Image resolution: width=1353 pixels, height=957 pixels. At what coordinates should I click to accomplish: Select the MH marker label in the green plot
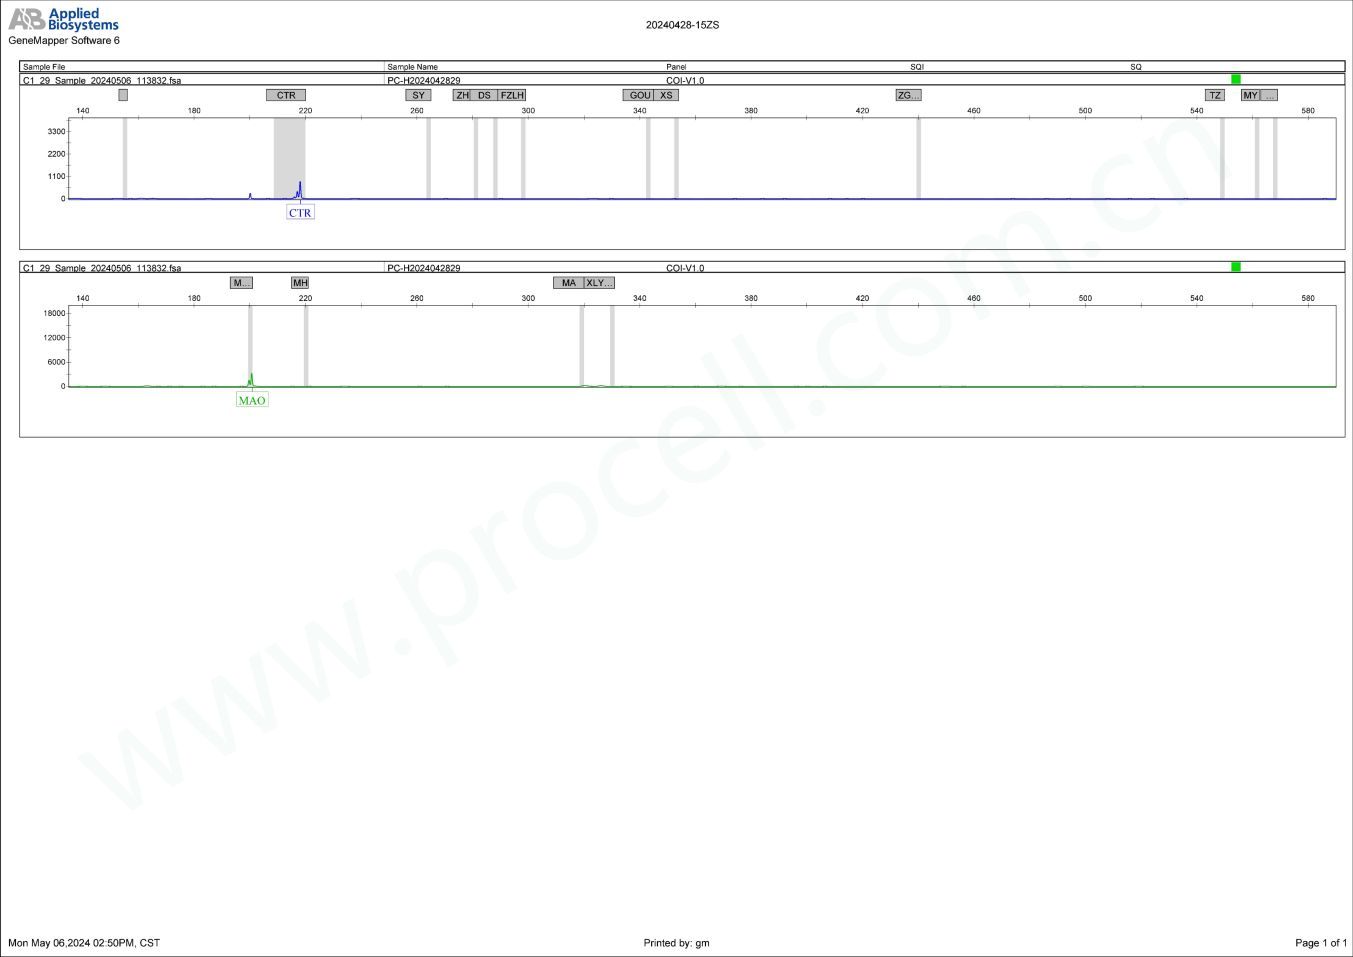(300, 283)
